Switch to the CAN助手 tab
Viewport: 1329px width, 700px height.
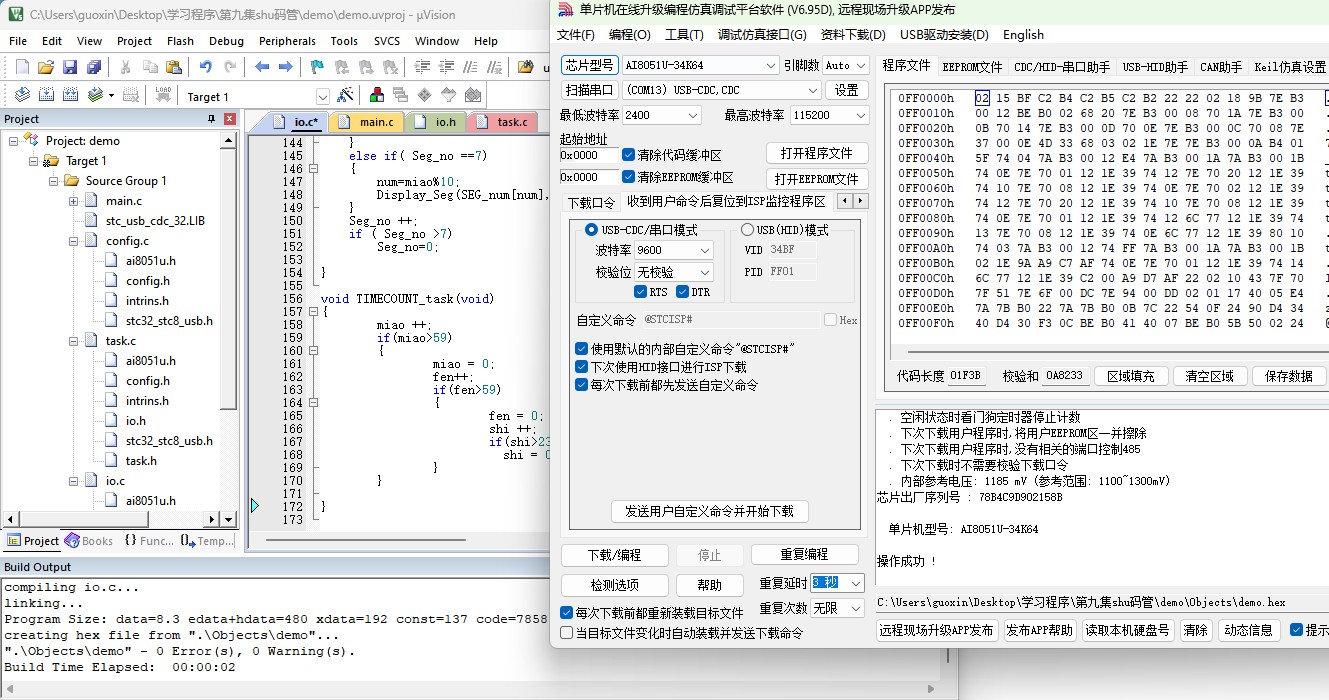(1221, 67)
